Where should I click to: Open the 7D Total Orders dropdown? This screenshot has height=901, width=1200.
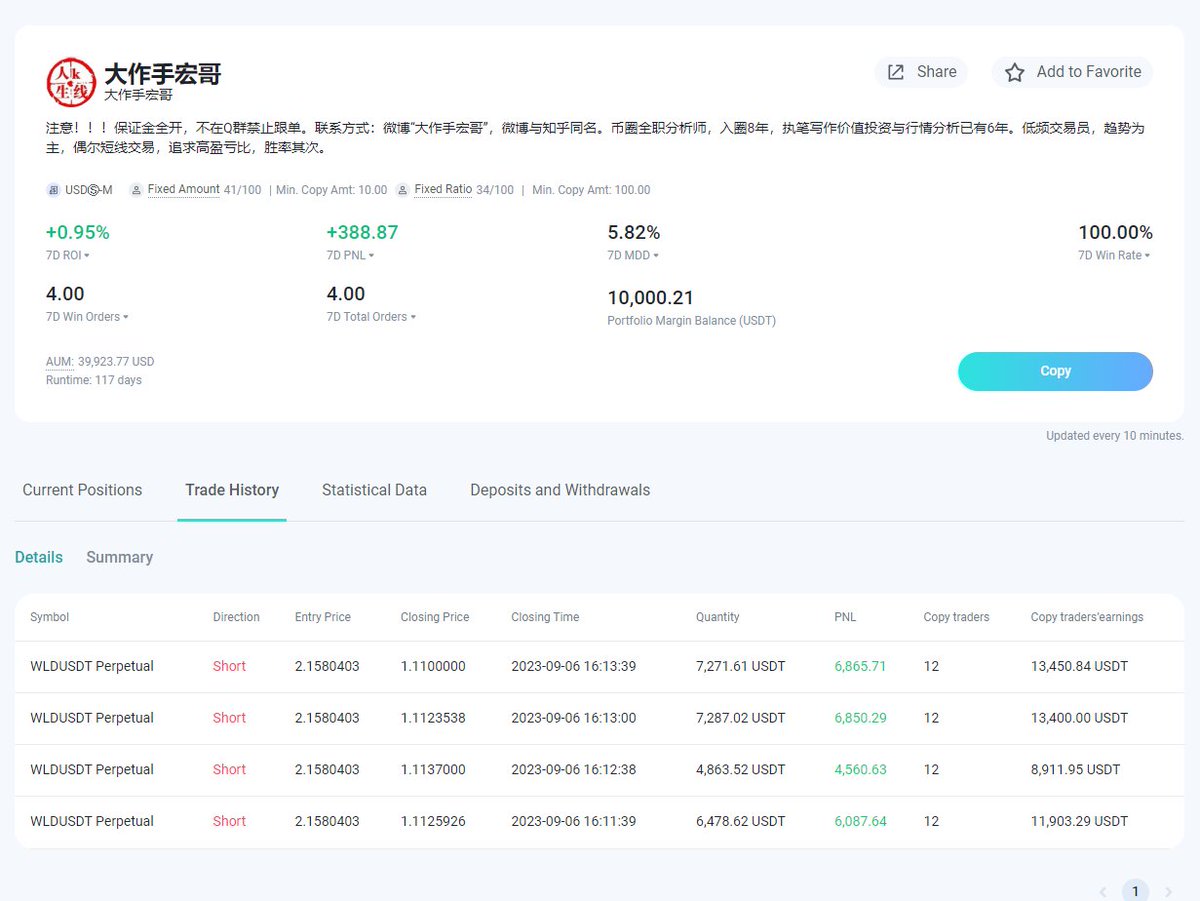(371, 317)
